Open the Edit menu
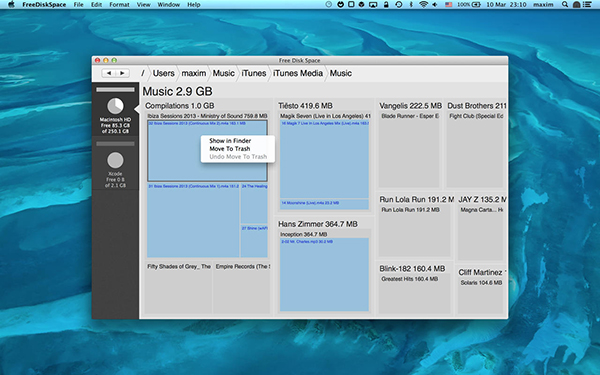Image resolution: width=600 pixels, height=375 pixels. (x=96, y=5)
